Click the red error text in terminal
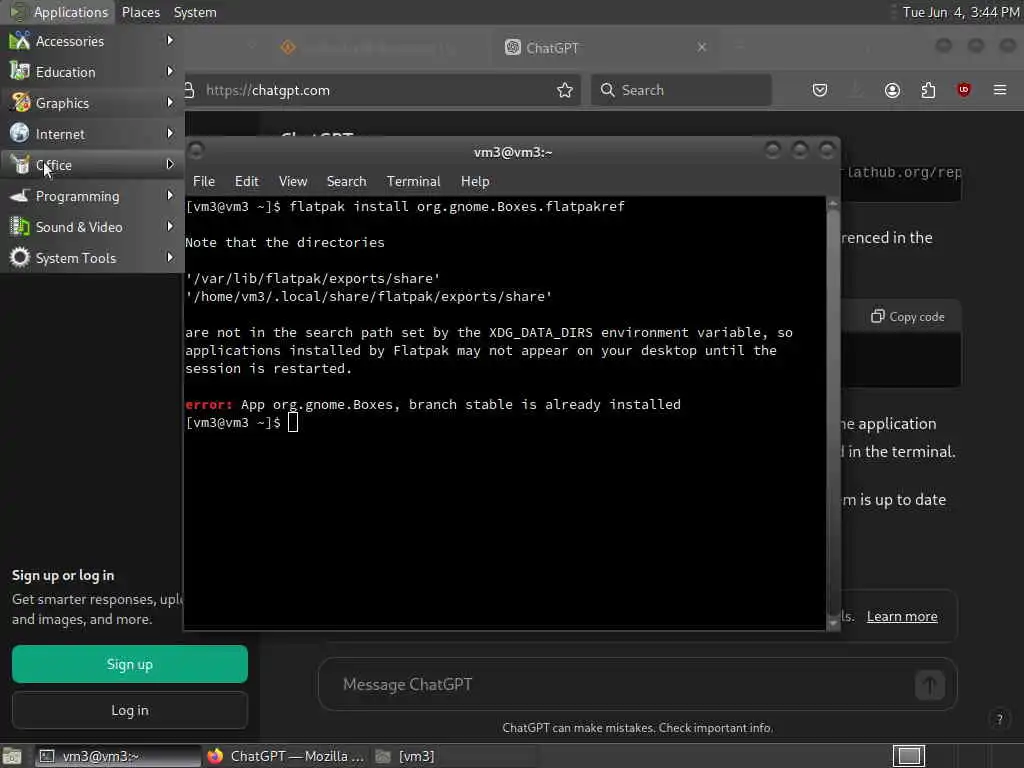Screen dimensions: 1024x768 pyautogui.click(x=208, y=404)
